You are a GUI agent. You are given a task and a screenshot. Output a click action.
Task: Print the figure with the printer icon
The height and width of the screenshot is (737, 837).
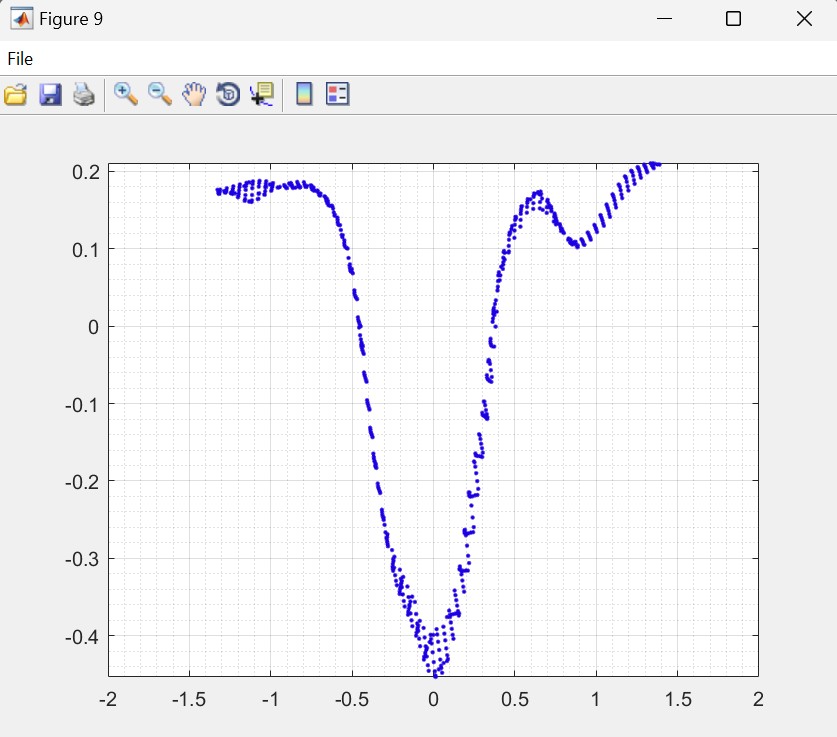pyautogui.click(x=84, y=95)
